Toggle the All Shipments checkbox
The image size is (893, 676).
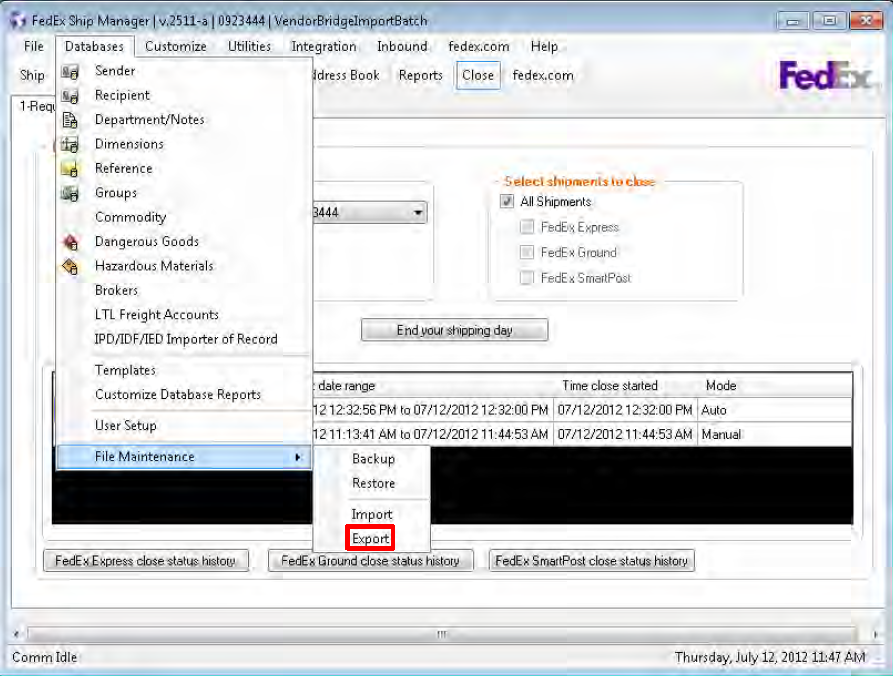coord(507,201)
